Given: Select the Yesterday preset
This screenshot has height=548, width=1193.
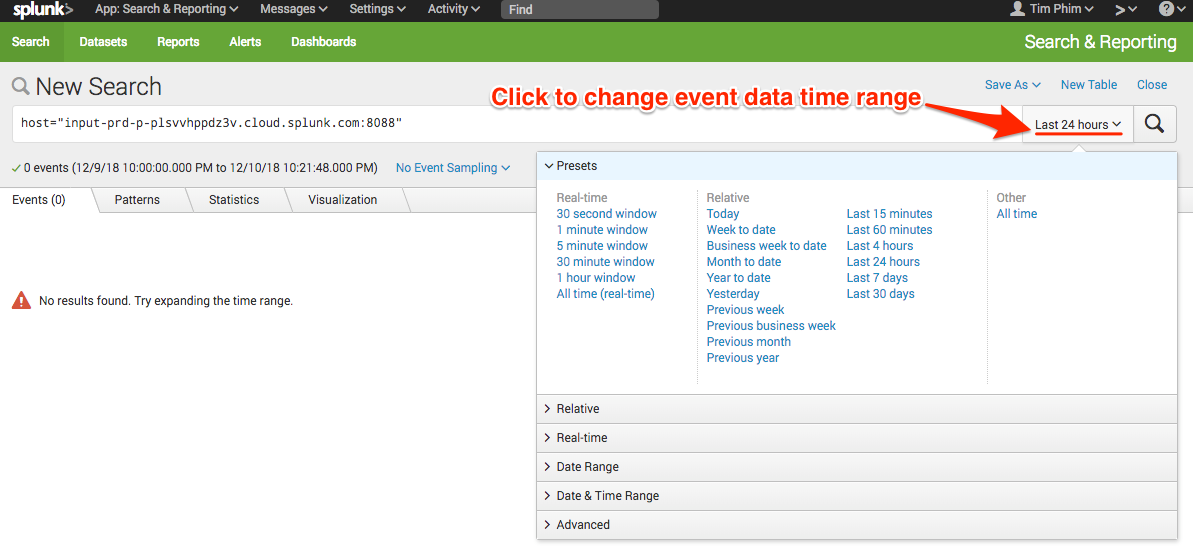Looking at the screenshot, I should point(733,294).
